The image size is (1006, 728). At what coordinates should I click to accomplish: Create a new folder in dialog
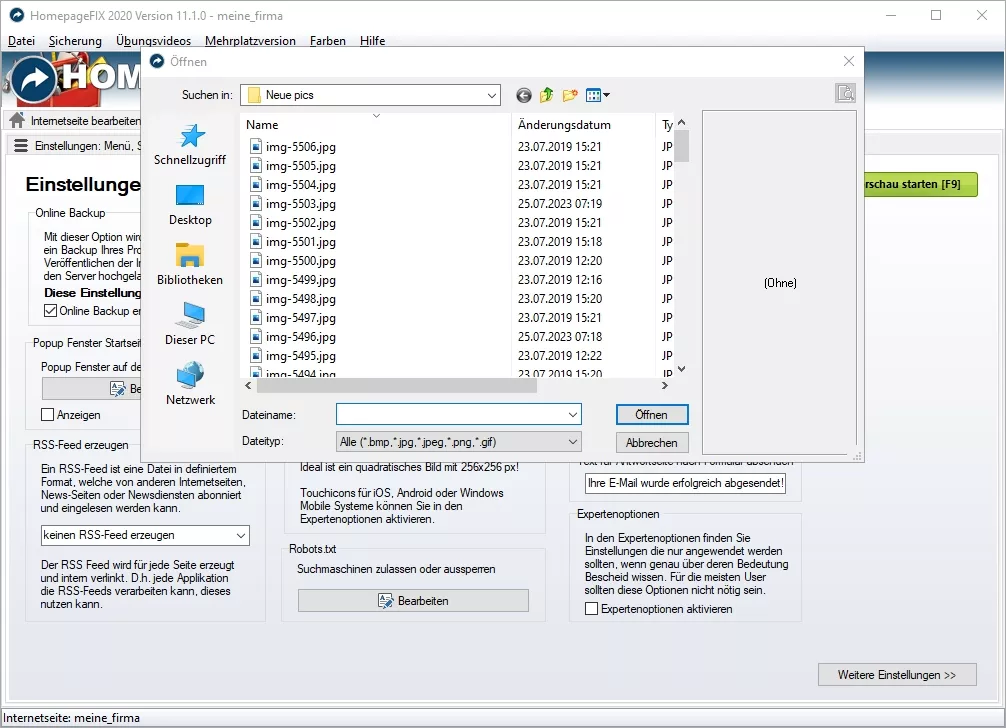coord(570,95)
